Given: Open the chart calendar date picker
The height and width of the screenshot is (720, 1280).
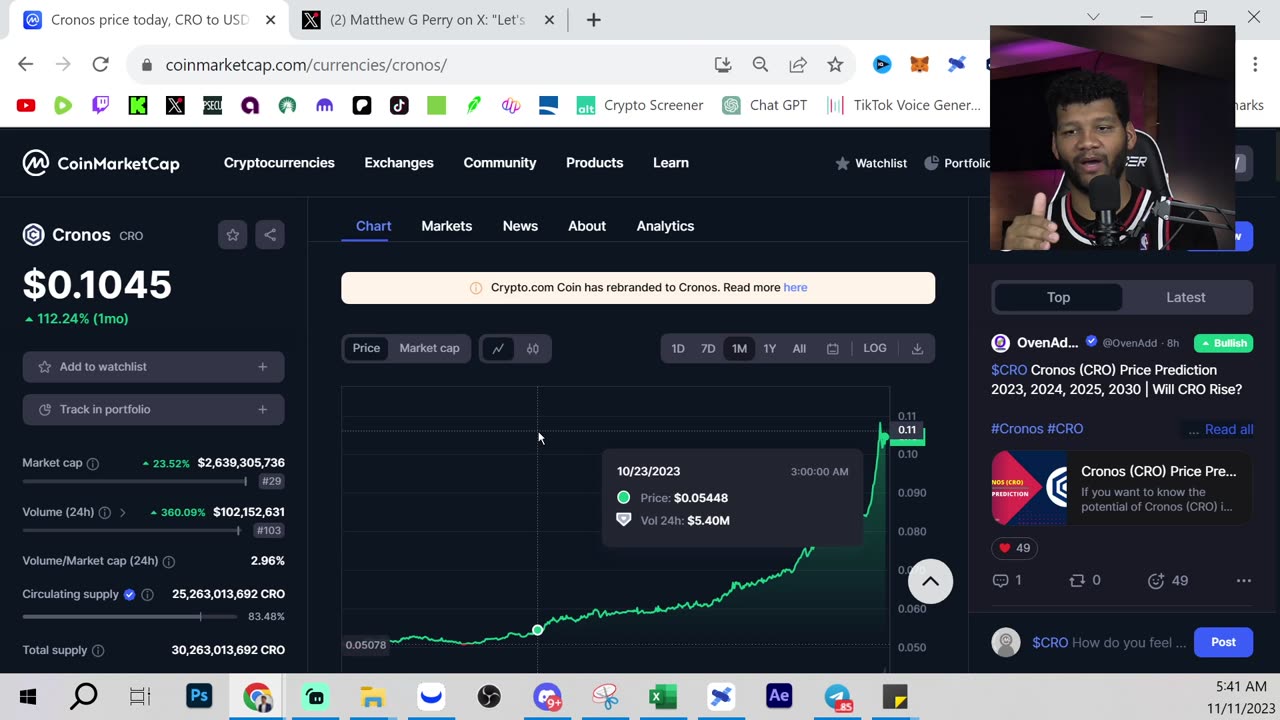Looking at the screenshot, I should click(x=833, y=348).
